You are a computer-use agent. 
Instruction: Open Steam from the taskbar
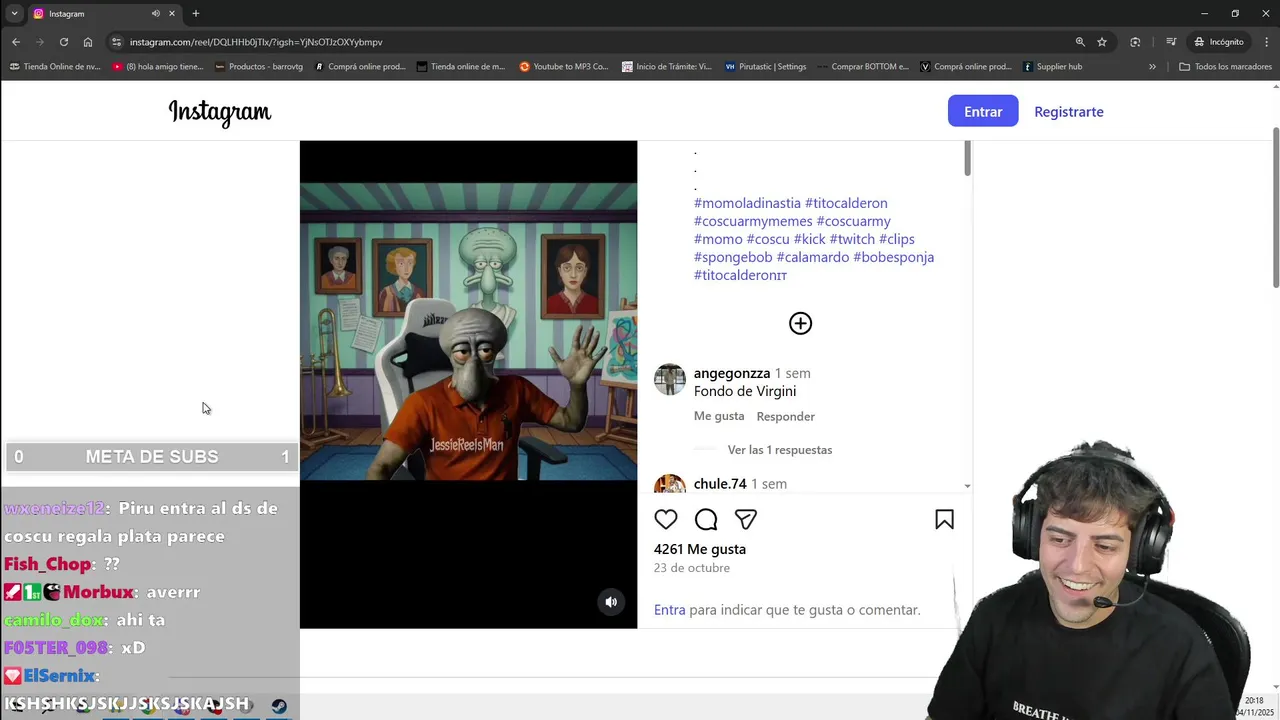(279, 706)
